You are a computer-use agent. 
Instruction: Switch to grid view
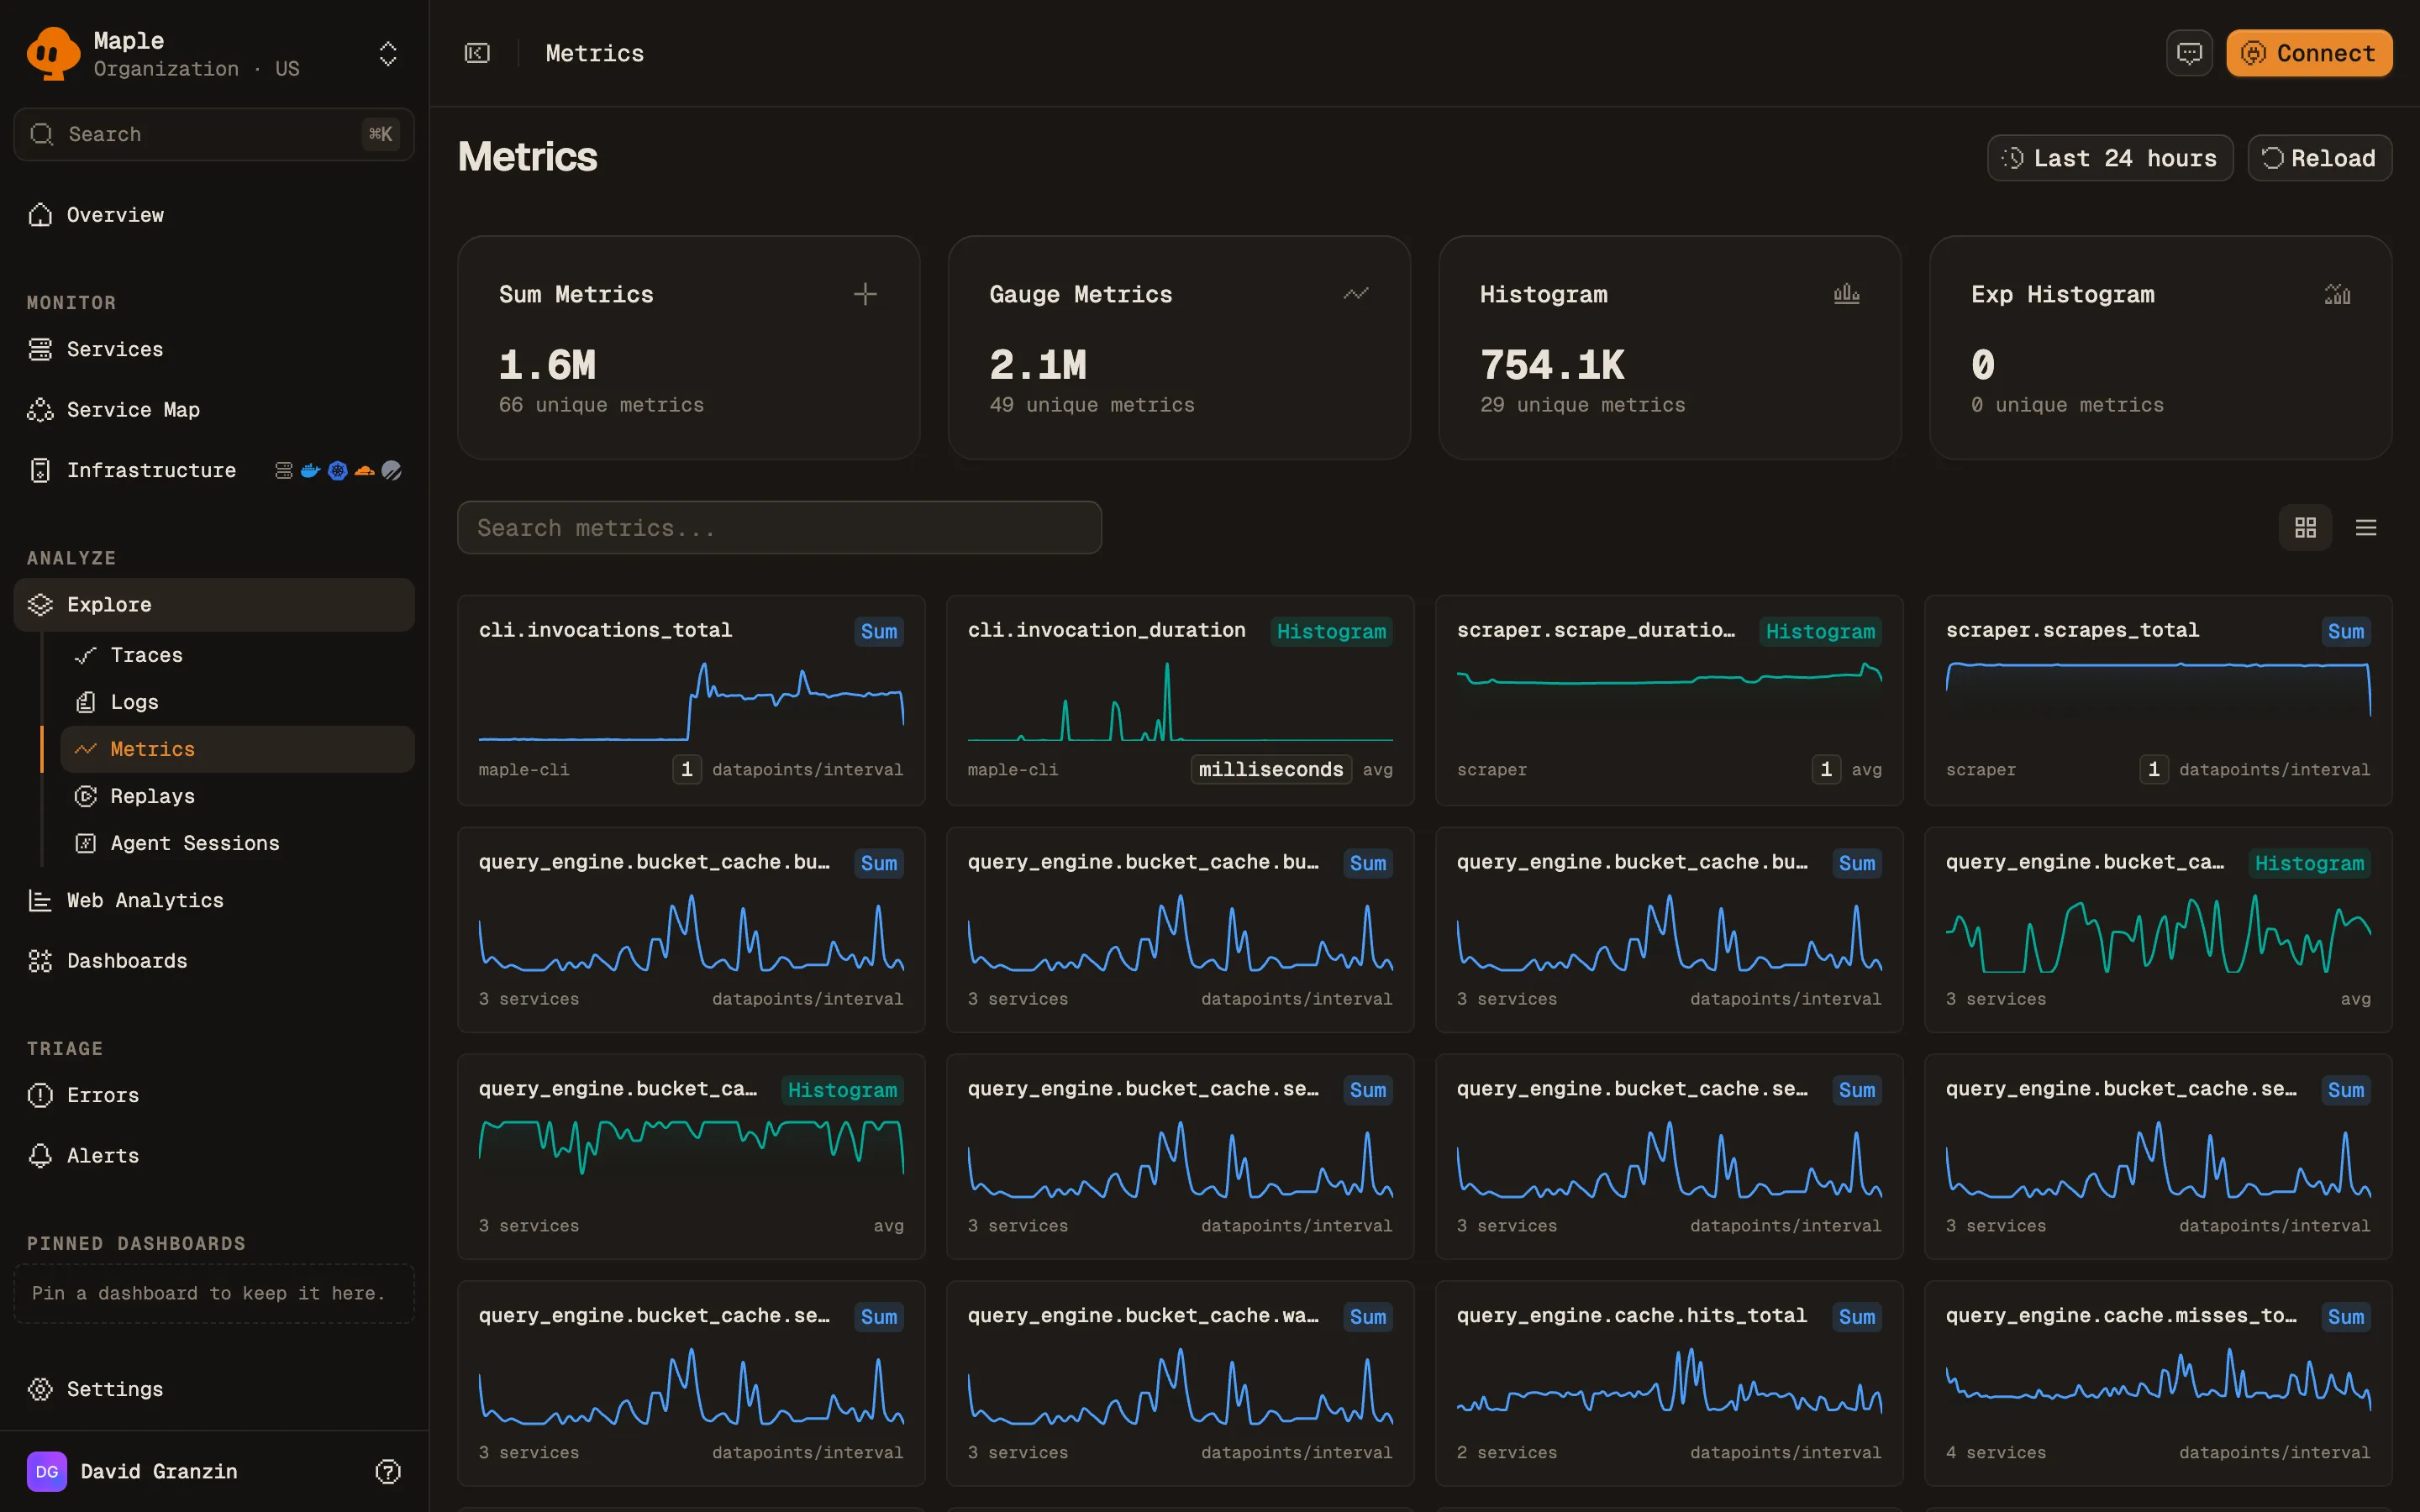click(2306, 528)
